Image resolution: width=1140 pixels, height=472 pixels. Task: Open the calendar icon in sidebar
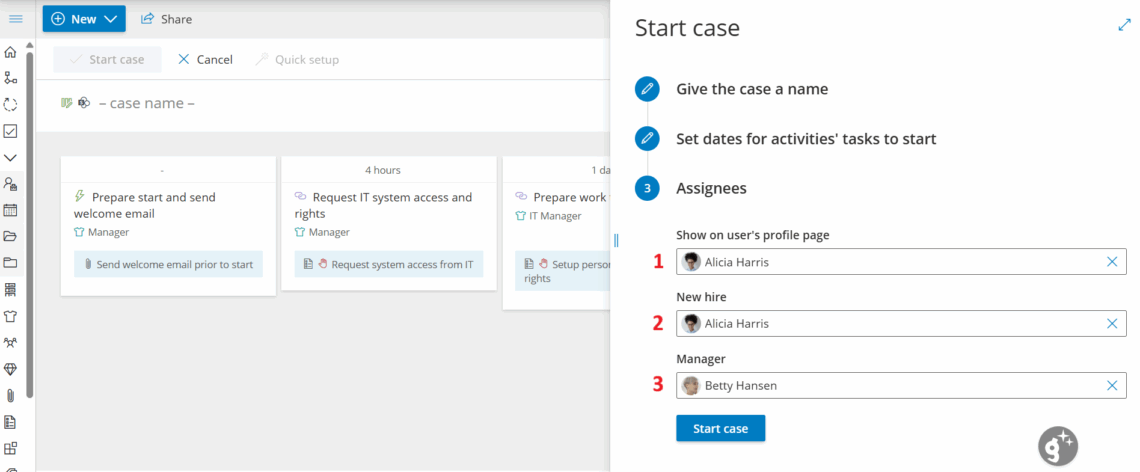click(x=11, y=210)
